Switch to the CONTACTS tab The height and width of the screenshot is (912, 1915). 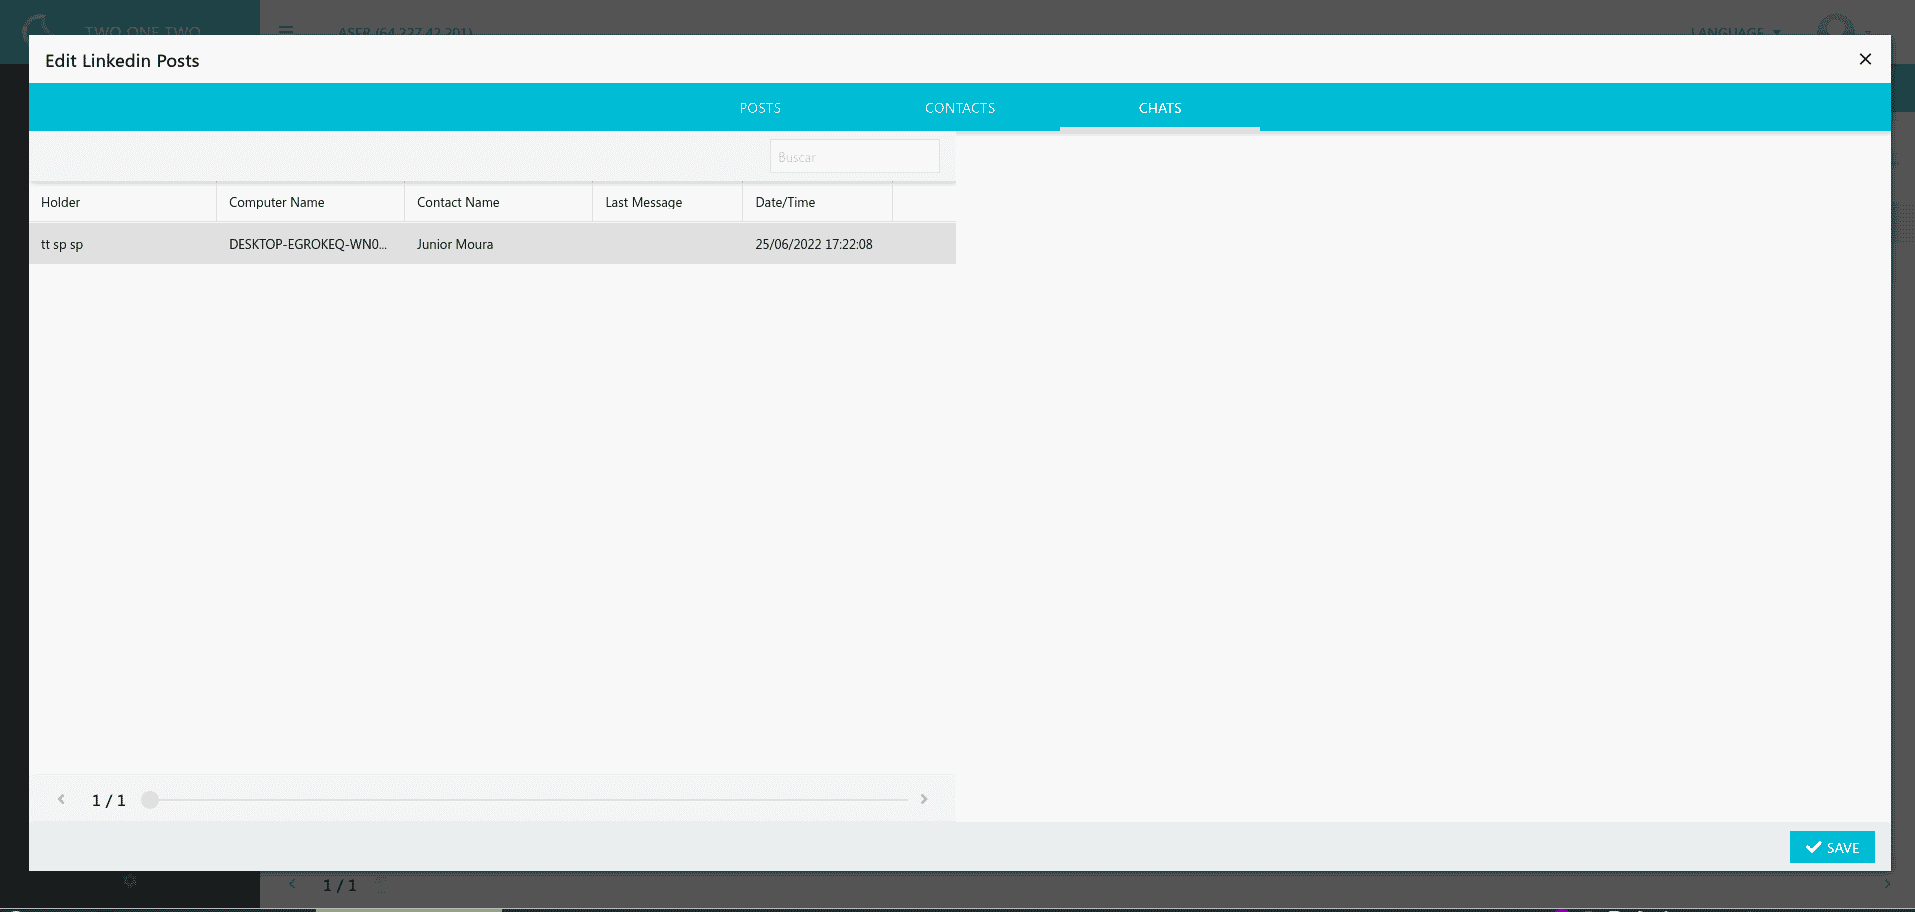point(960,108)
